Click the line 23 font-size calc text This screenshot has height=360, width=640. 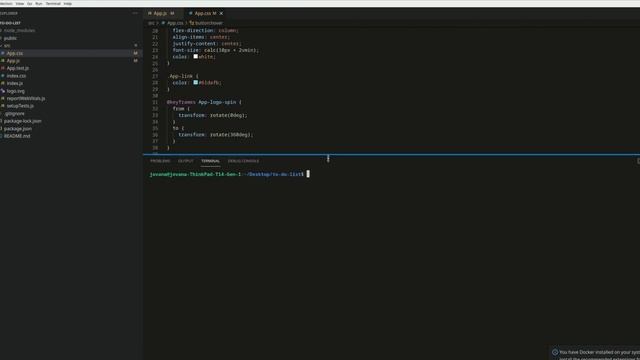coord(216,50)
